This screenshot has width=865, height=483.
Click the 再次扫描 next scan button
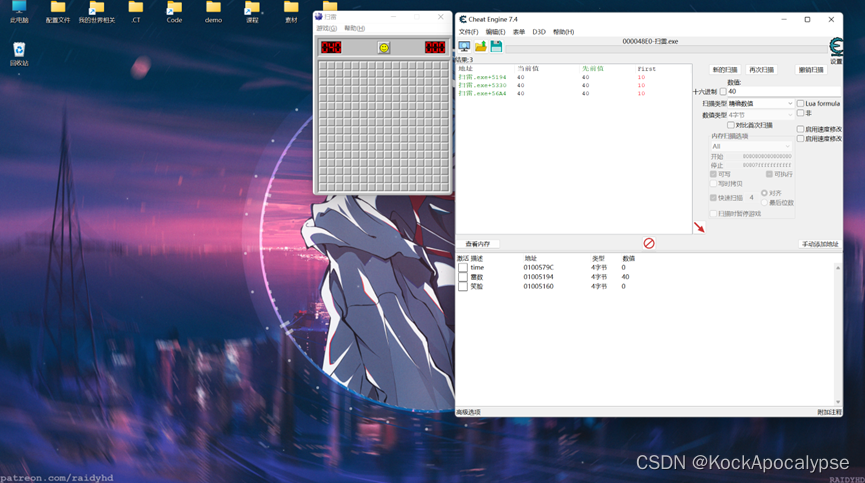761,70
